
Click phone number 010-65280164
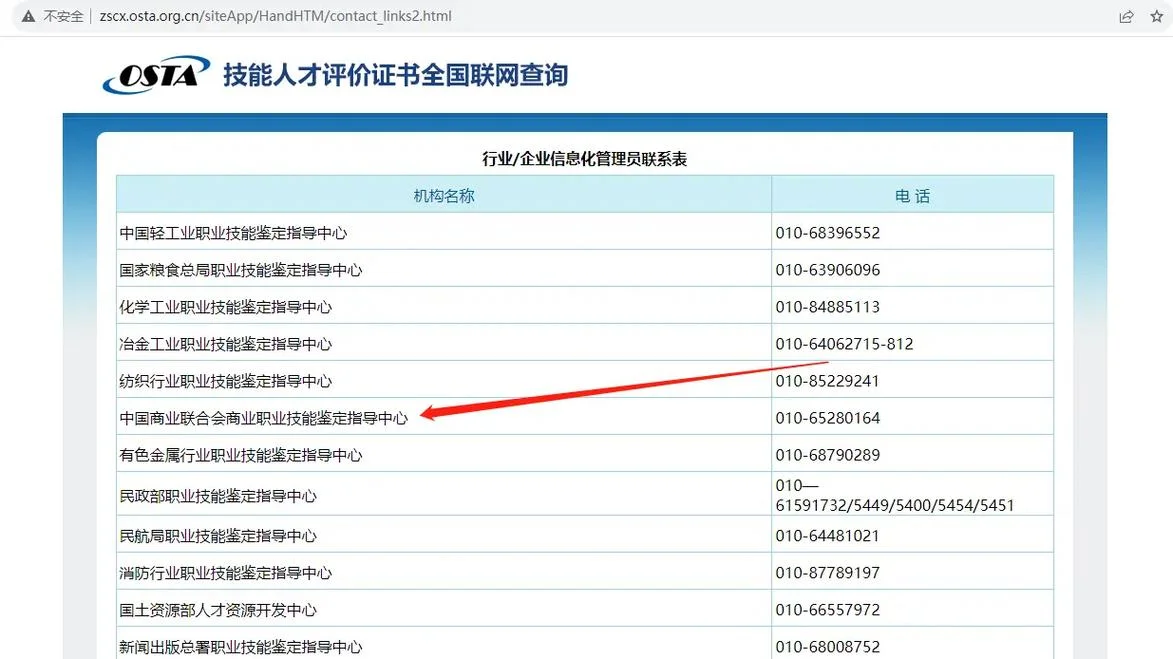click(x=827, y=417)
